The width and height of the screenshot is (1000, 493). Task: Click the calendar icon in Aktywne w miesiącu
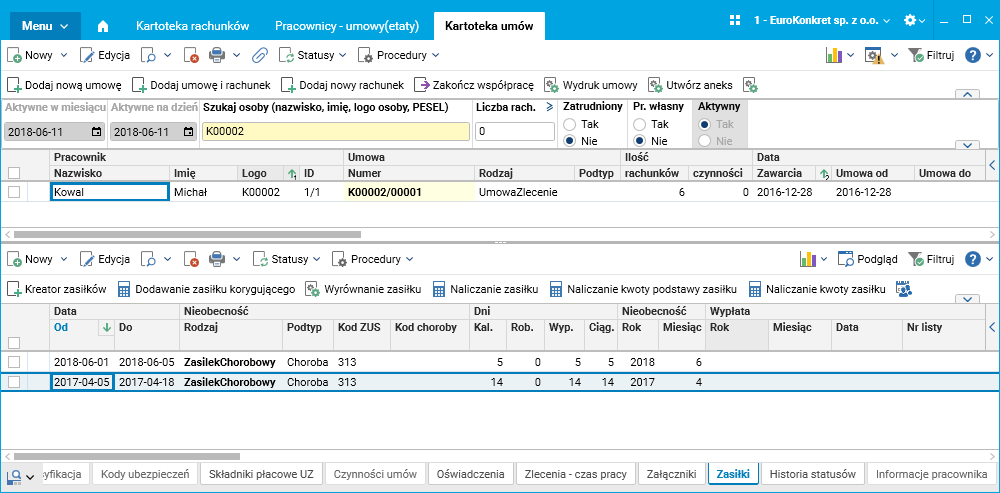tap(96, 131)
